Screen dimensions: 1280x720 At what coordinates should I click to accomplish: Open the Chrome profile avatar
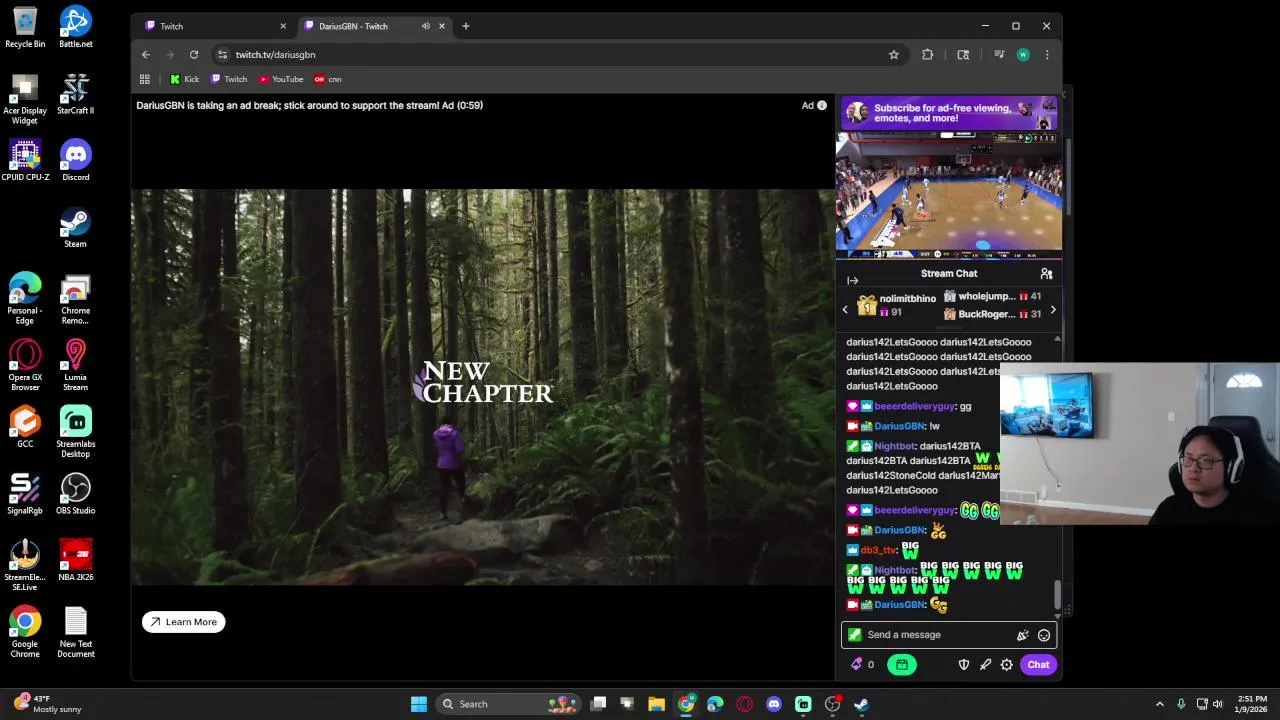pos(1023,55)
